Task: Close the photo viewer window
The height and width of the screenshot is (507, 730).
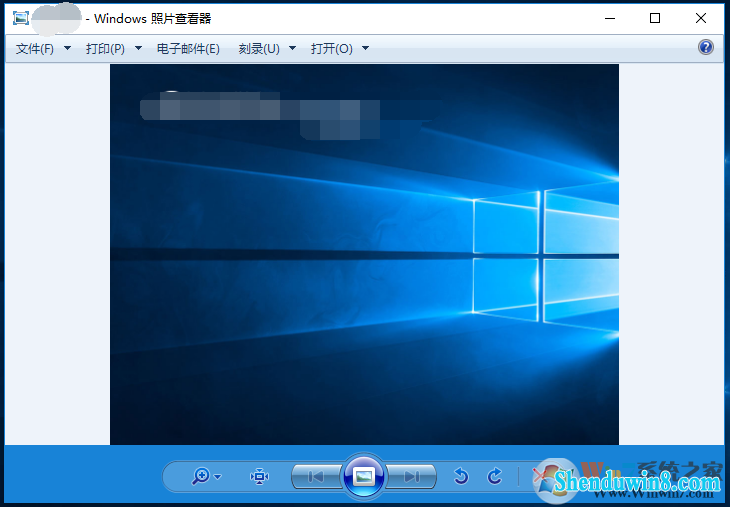Action: click(x=701, y=18)
